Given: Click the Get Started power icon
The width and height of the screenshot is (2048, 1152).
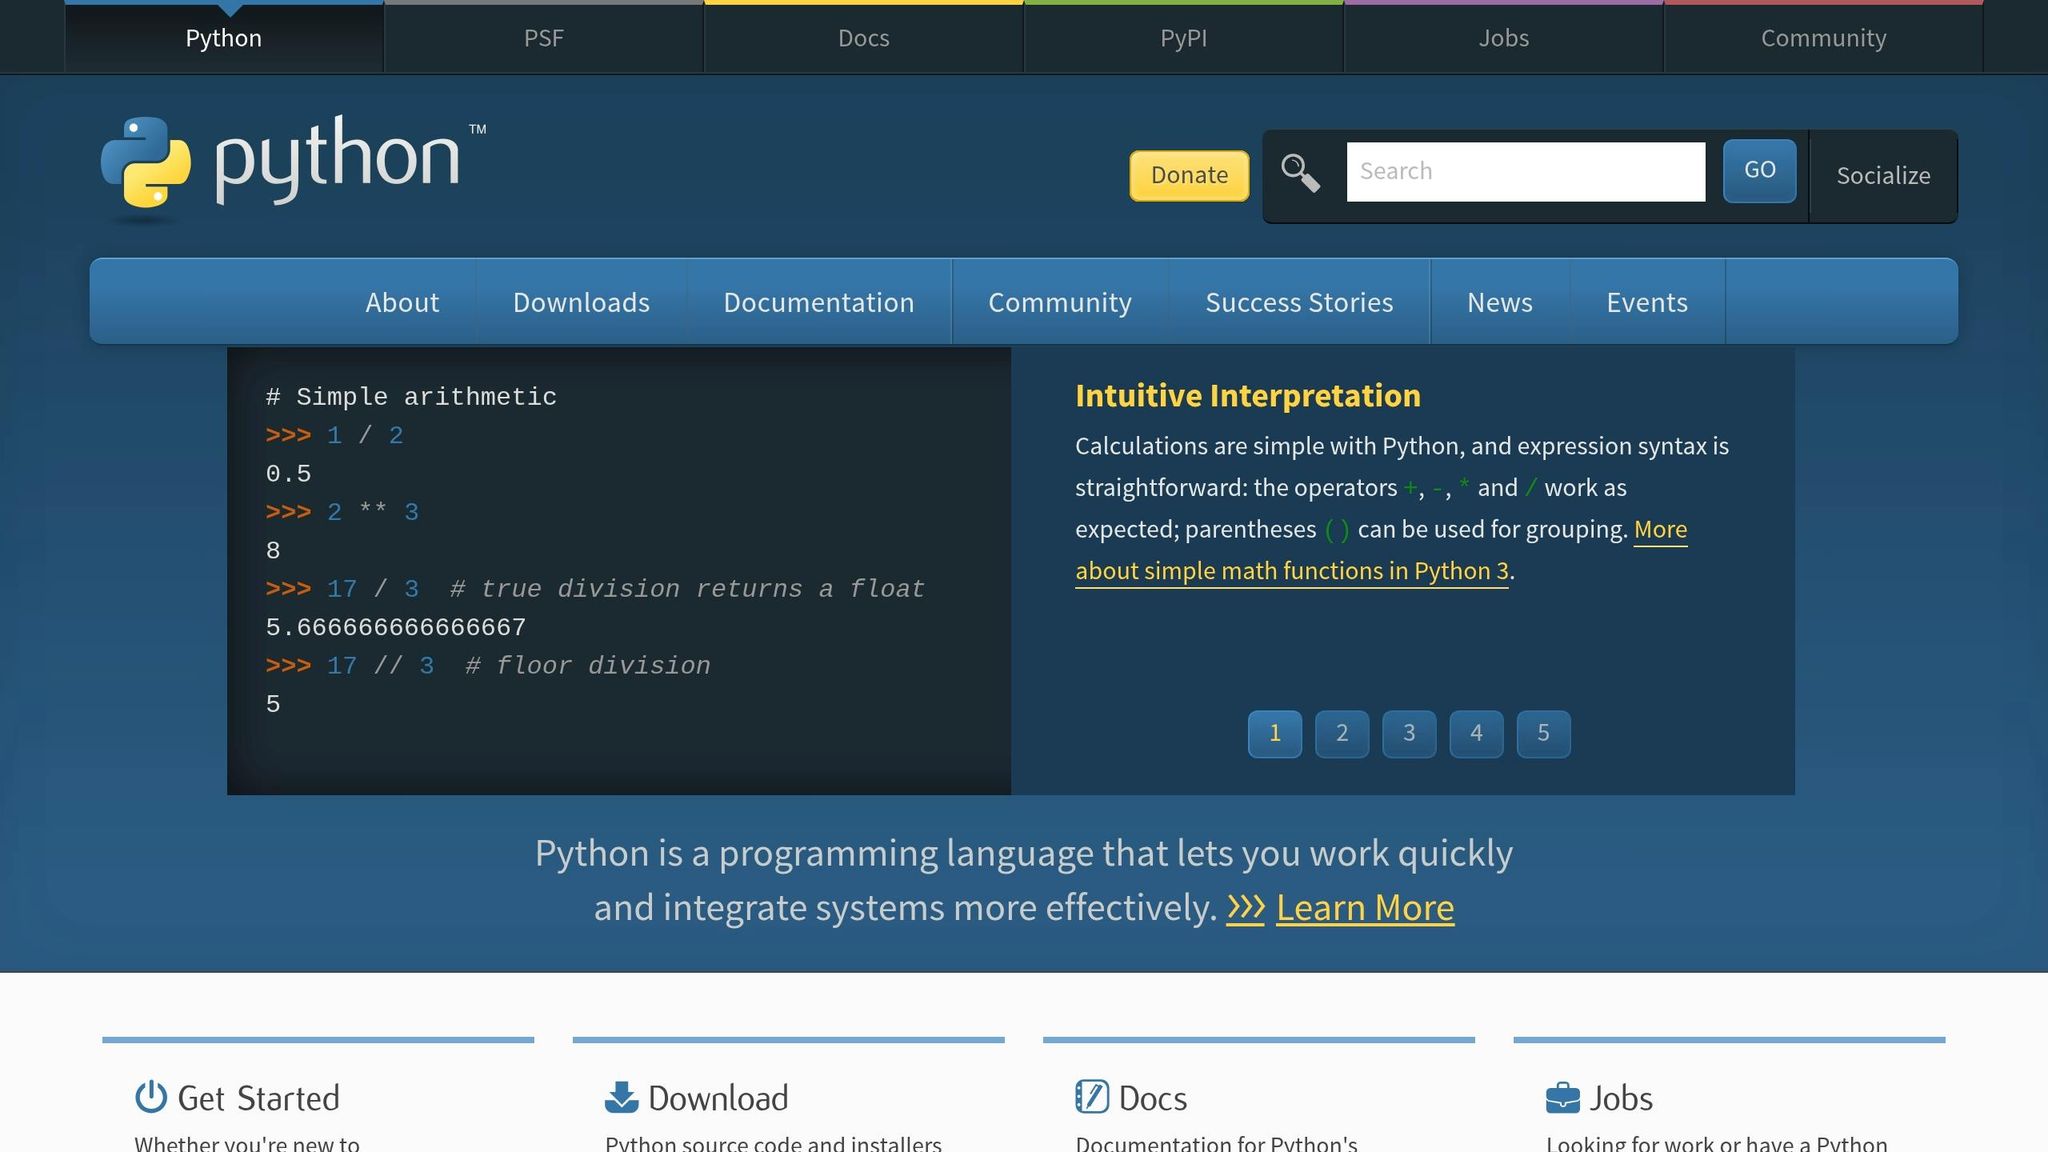Looking at the screenshot, I should [x=151, y=1097].
